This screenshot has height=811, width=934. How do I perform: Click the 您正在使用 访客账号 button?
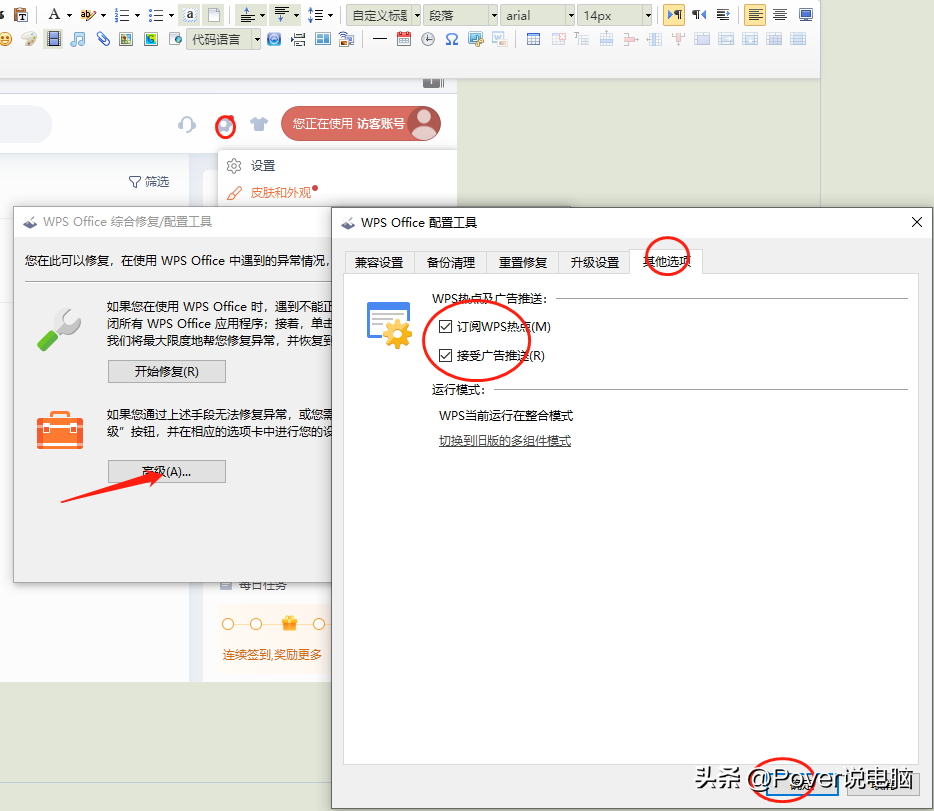point(361,124)
